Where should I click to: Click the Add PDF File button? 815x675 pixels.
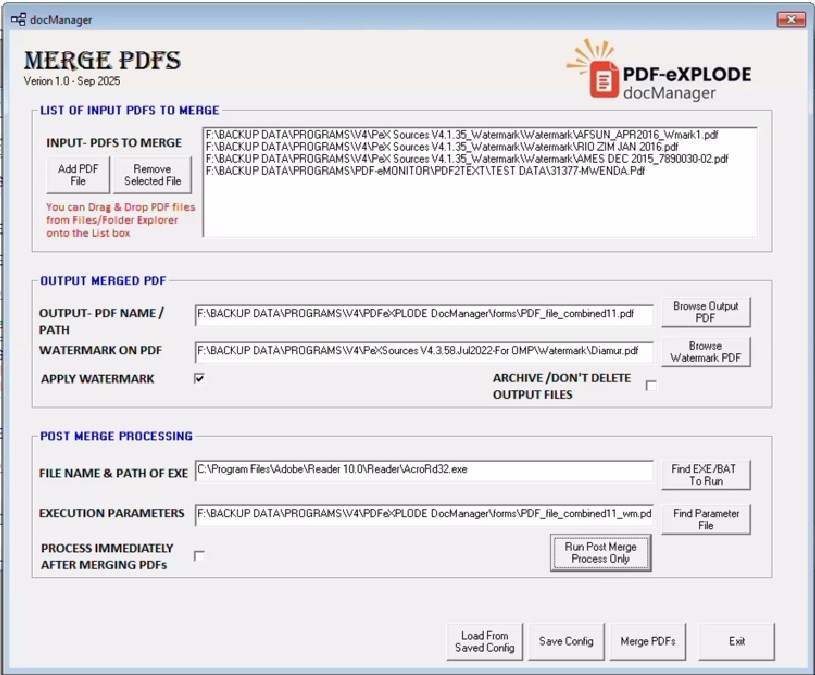[x=78, y=175]
